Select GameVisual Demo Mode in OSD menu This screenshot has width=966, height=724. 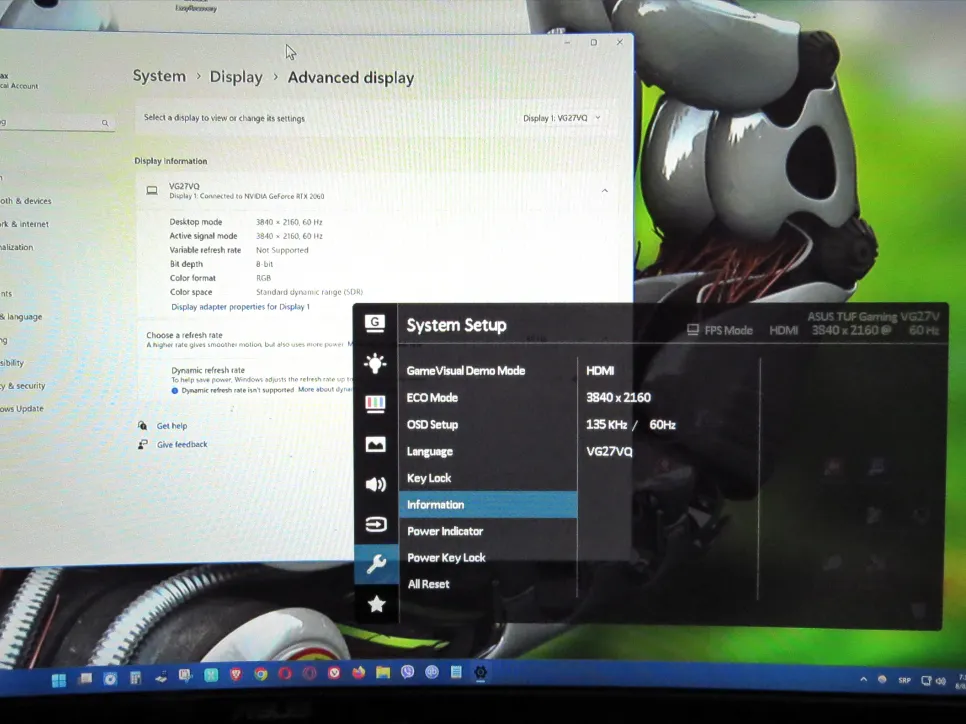pyautogui.click(x=466, y=370)
